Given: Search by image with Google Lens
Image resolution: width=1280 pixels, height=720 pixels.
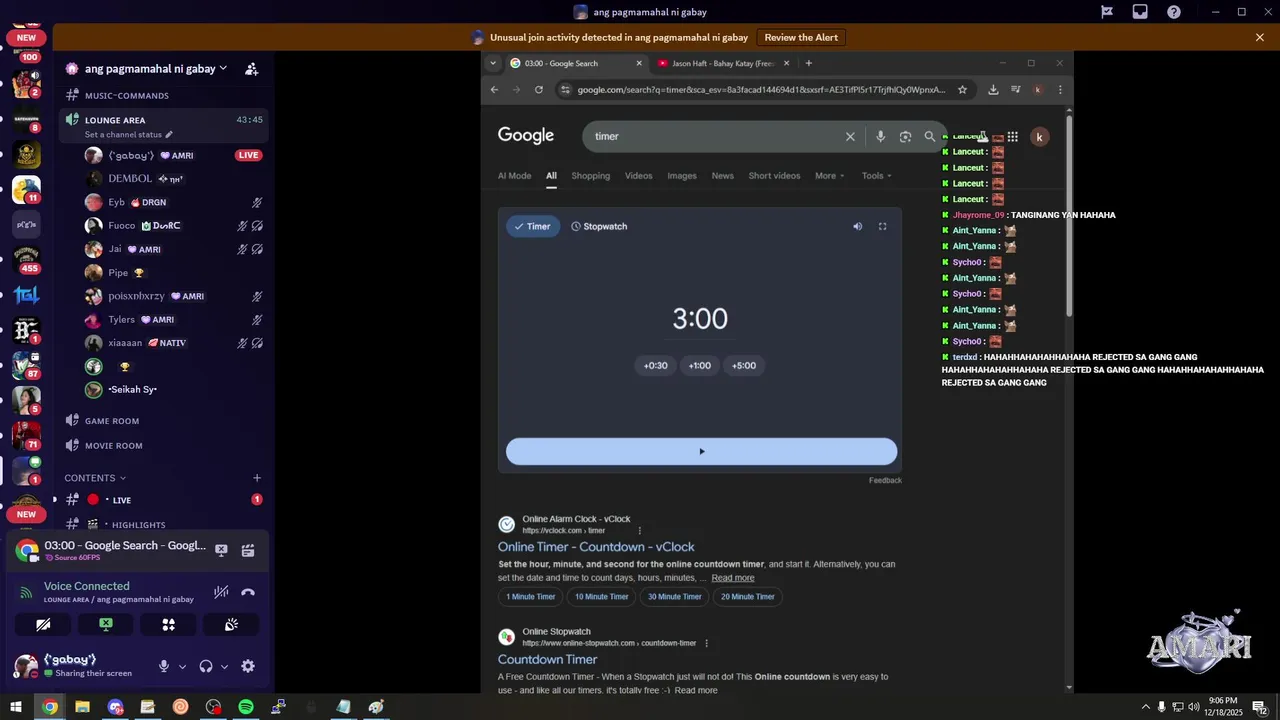Looking at the screenshot, I should pos(905,136).
